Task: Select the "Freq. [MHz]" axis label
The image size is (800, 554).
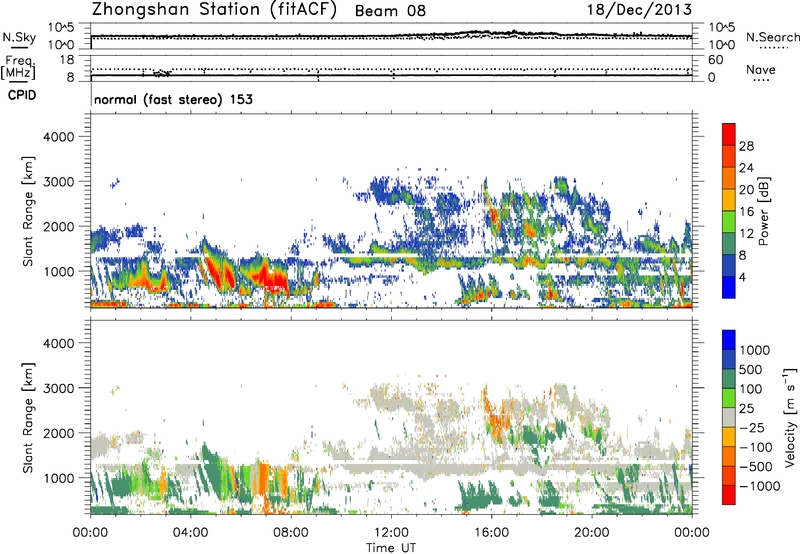Action: (18, 67)
